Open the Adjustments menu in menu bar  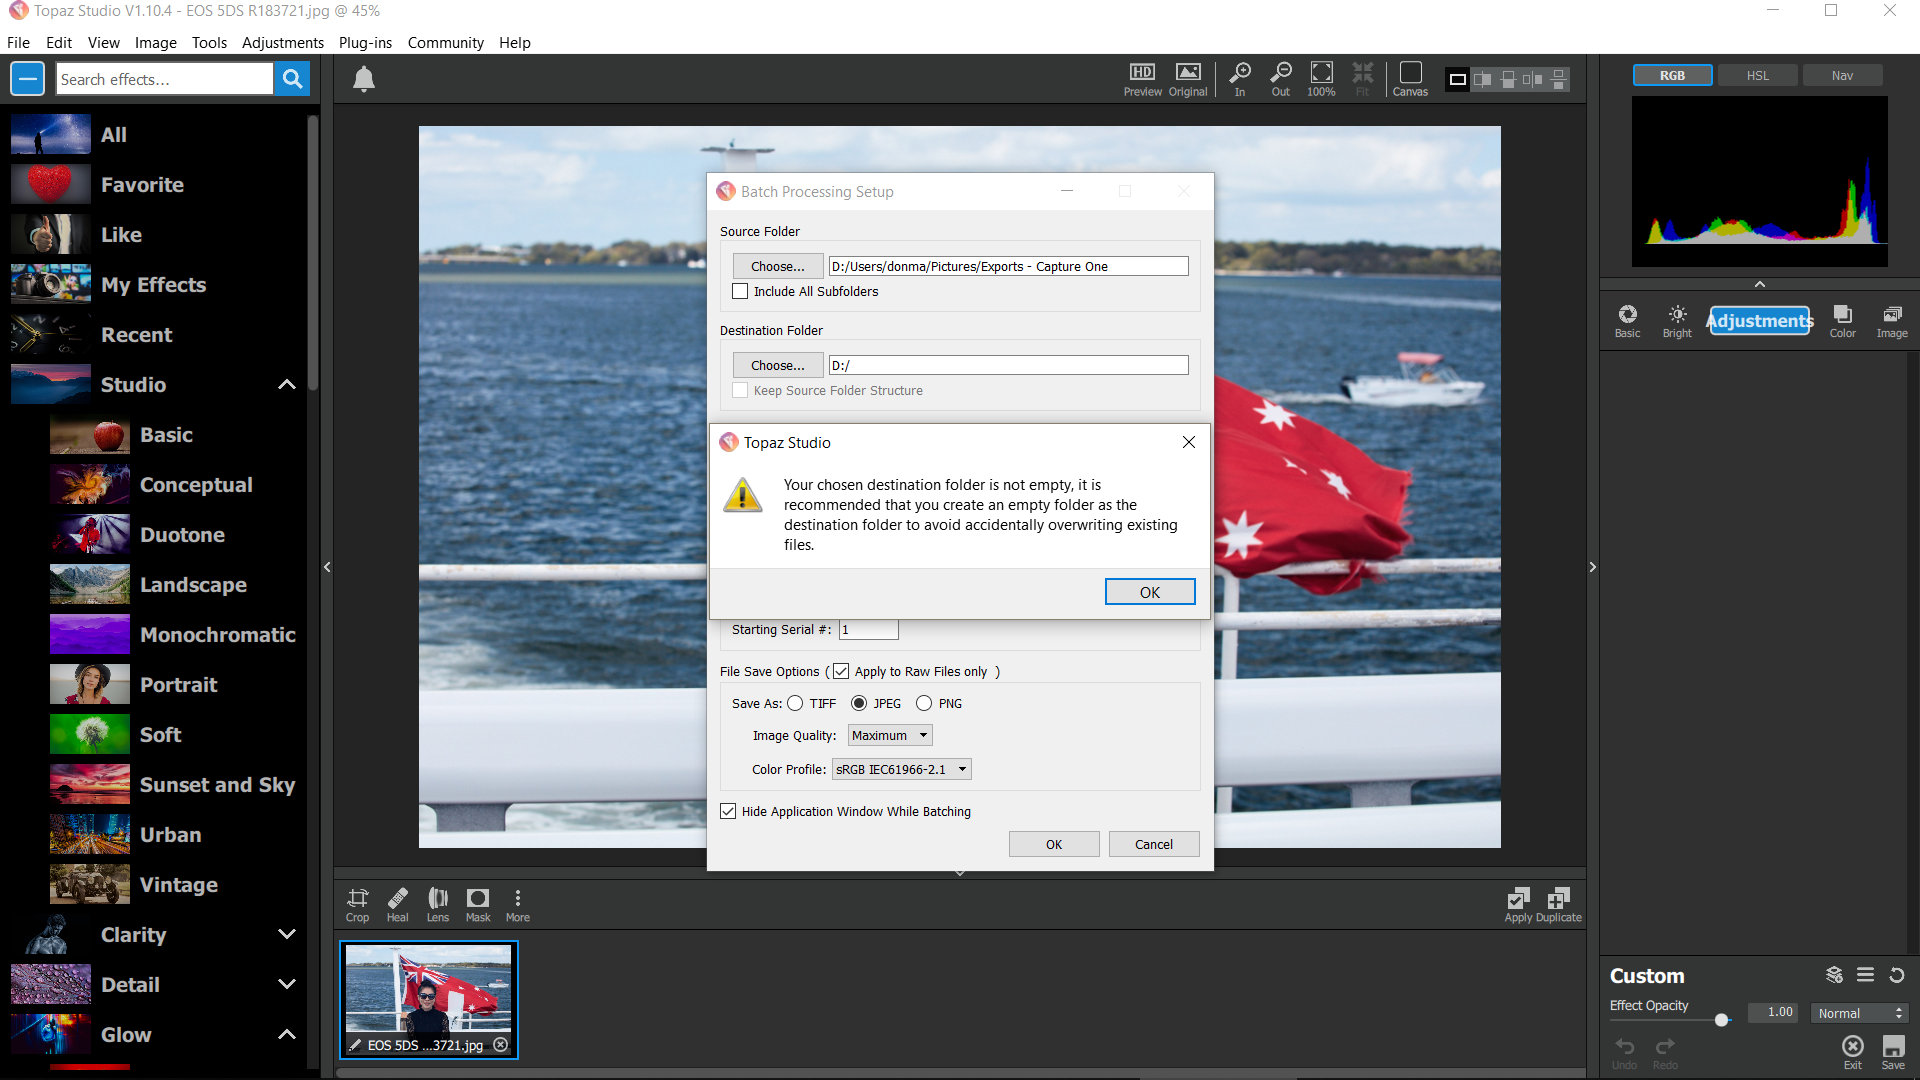[283, 42]
